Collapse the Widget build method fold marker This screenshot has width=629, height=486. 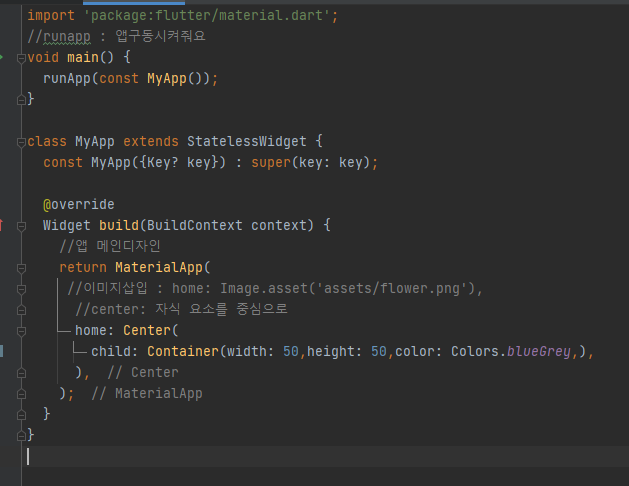21,227
